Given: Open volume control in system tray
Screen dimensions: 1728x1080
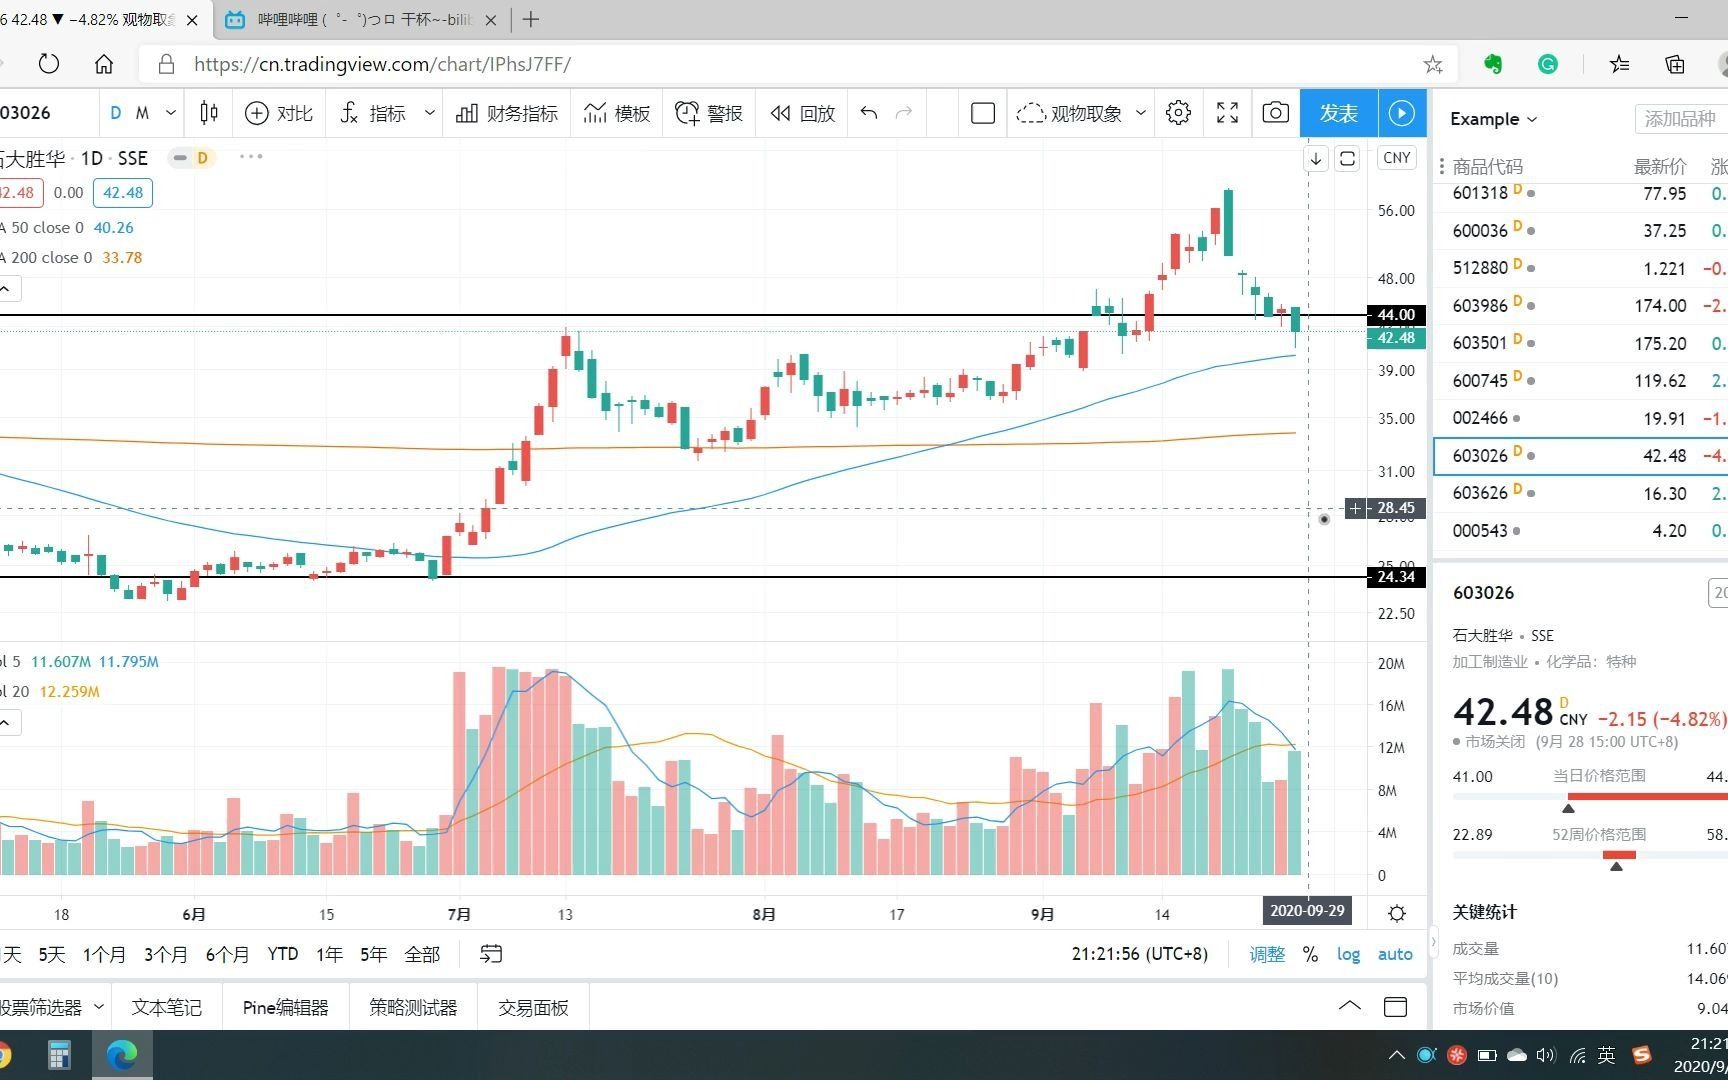Looking at the screenshot, I should pyautogui.click(x=1545, y=1055).
